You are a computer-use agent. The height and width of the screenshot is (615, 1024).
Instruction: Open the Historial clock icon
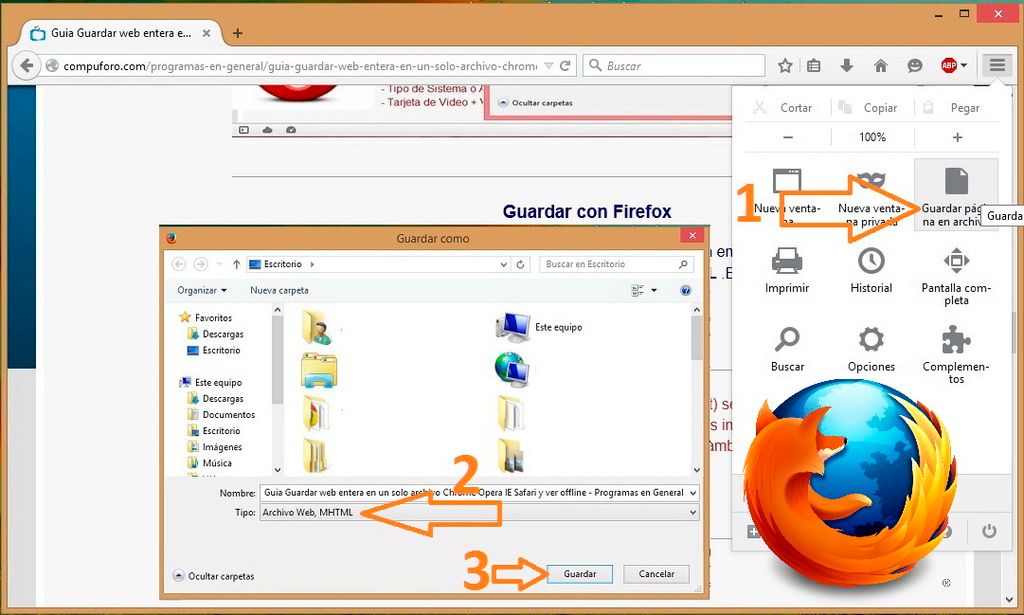871,260
